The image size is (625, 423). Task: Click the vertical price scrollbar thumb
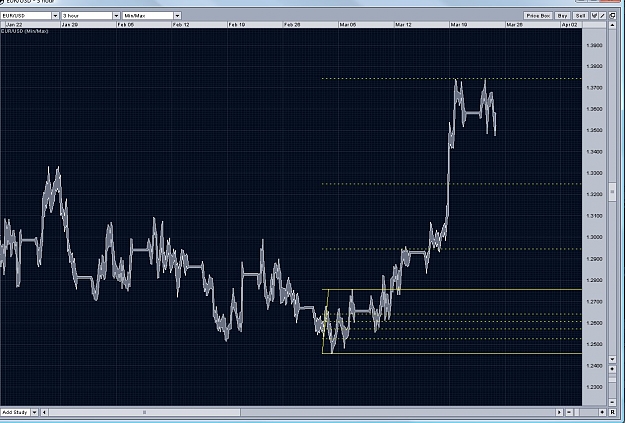click(612, 192)
